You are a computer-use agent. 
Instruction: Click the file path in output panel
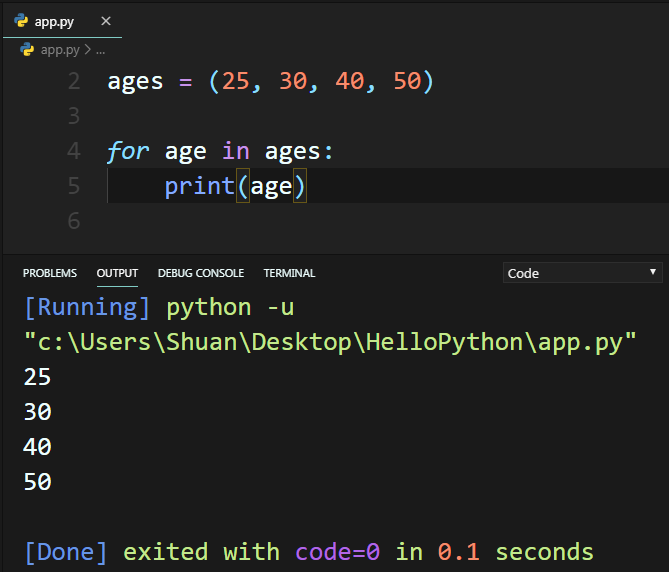[x=330, y=342]
